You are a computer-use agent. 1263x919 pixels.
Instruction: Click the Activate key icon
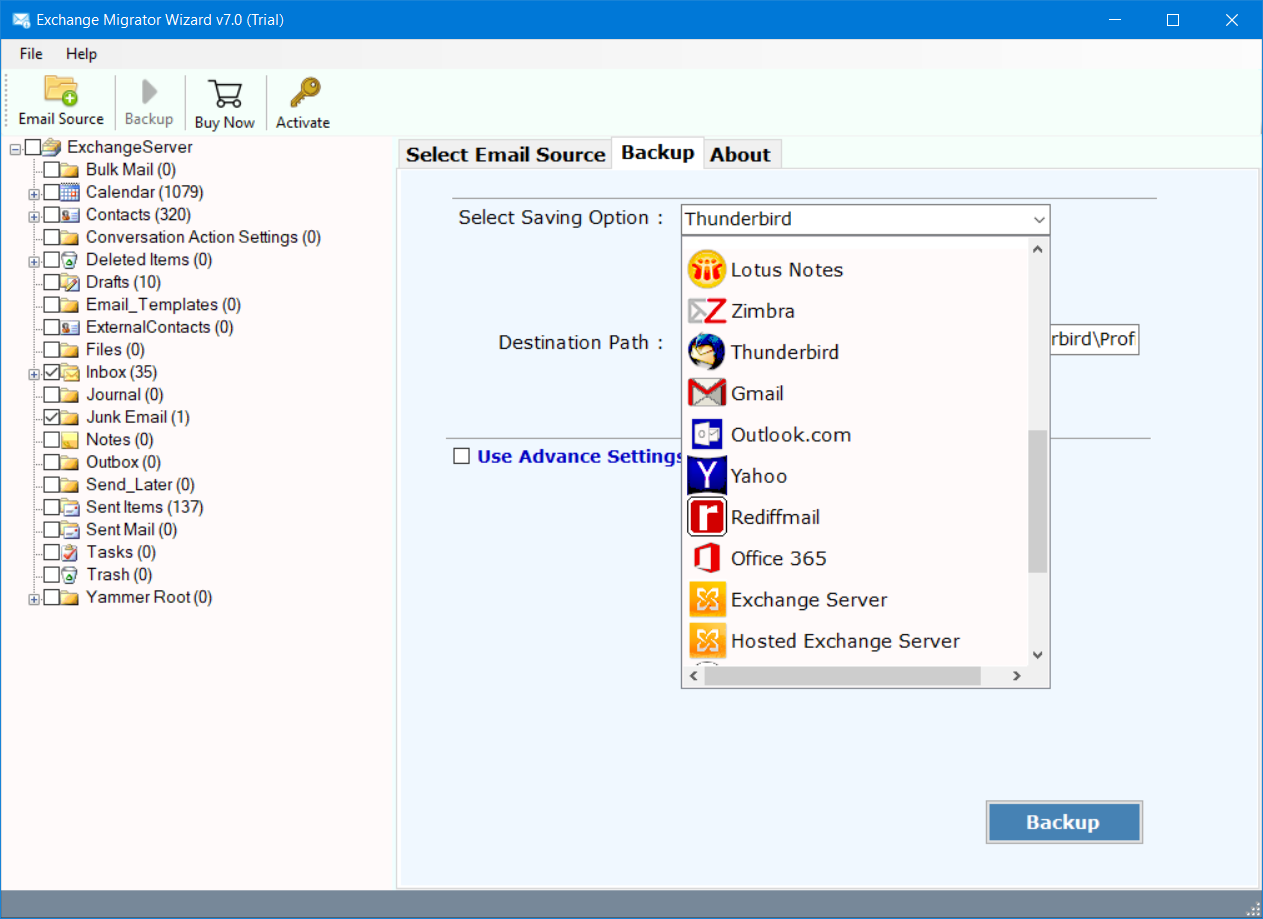pos(304,93)
